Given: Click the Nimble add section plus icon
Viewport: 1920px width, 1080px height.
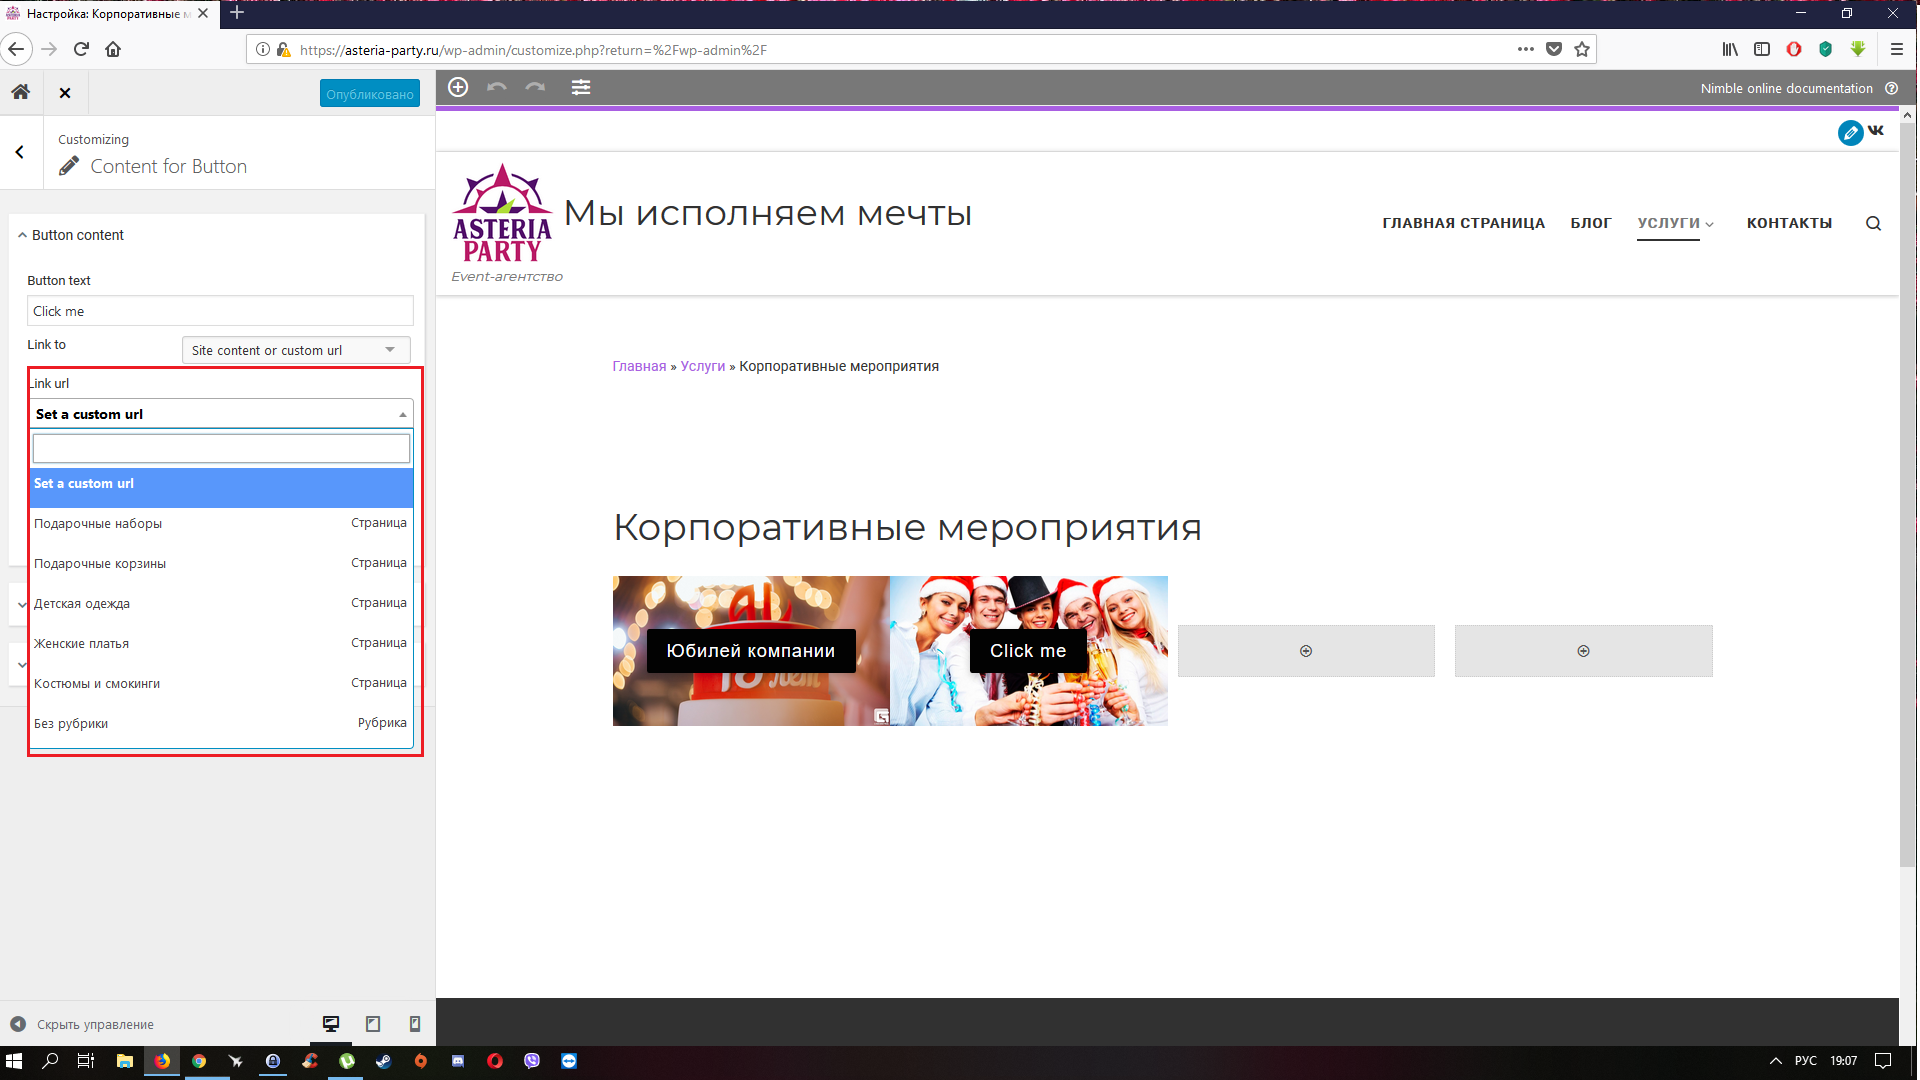Looking at the screenshot, I should pos(458,87).
